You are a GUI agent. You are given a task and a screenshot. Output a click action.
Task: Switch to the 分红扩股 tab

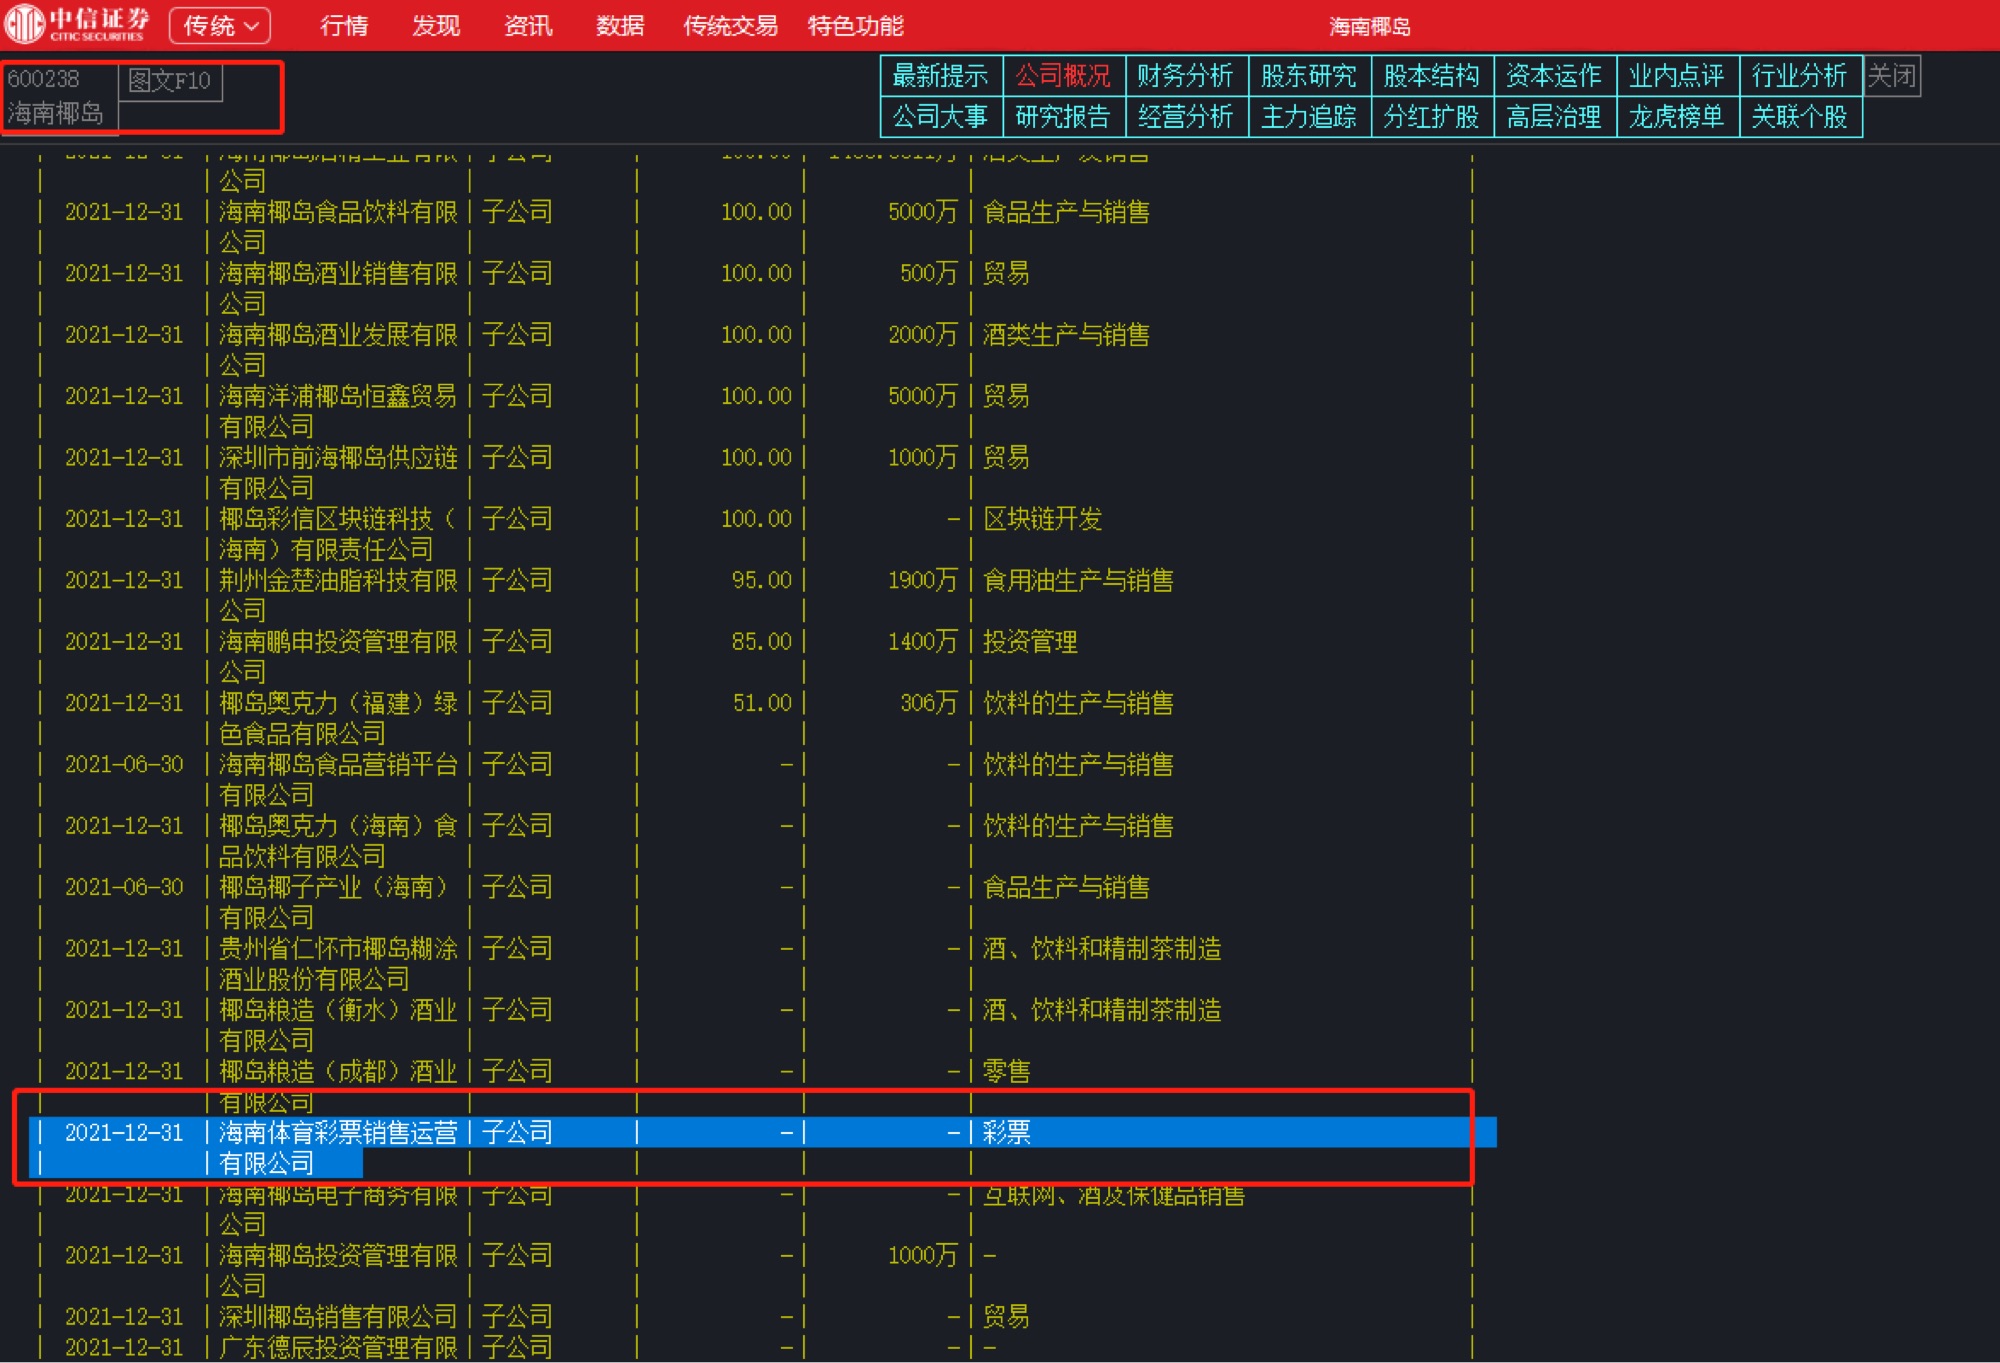[1432, 117]
